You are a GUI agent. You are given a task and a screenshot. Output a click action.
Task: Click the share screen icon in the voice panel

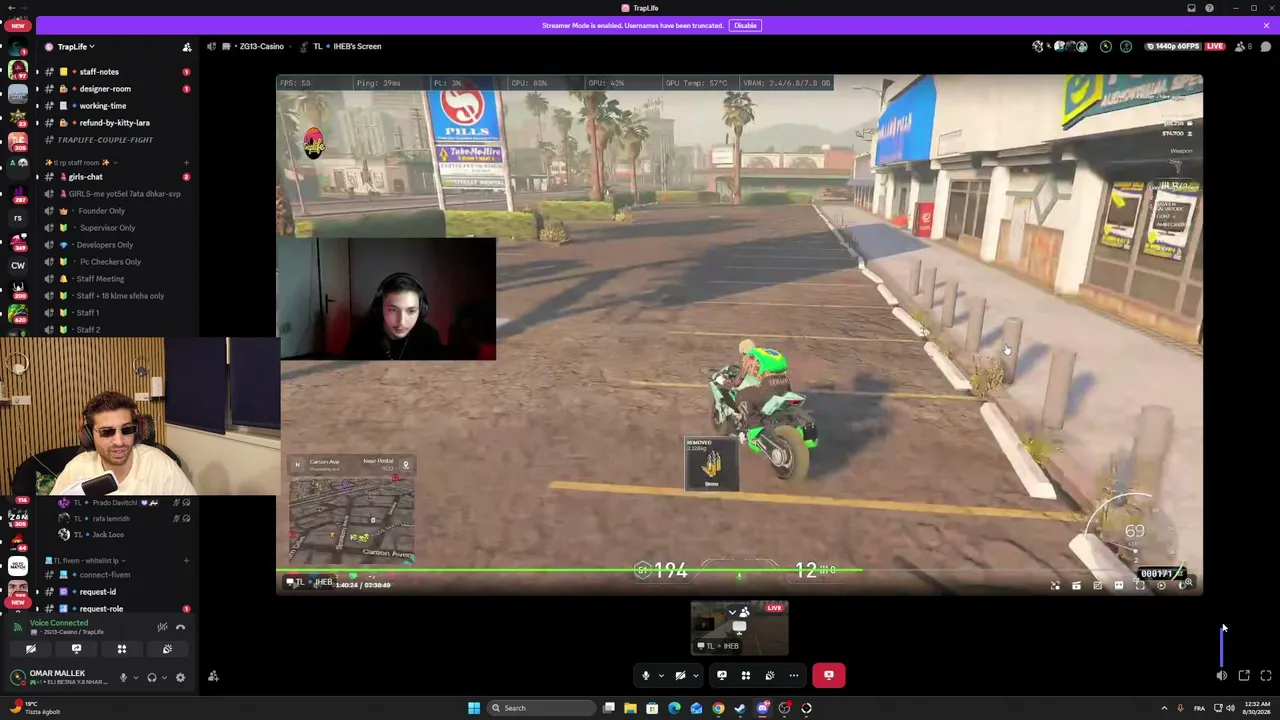coord(76,649)
